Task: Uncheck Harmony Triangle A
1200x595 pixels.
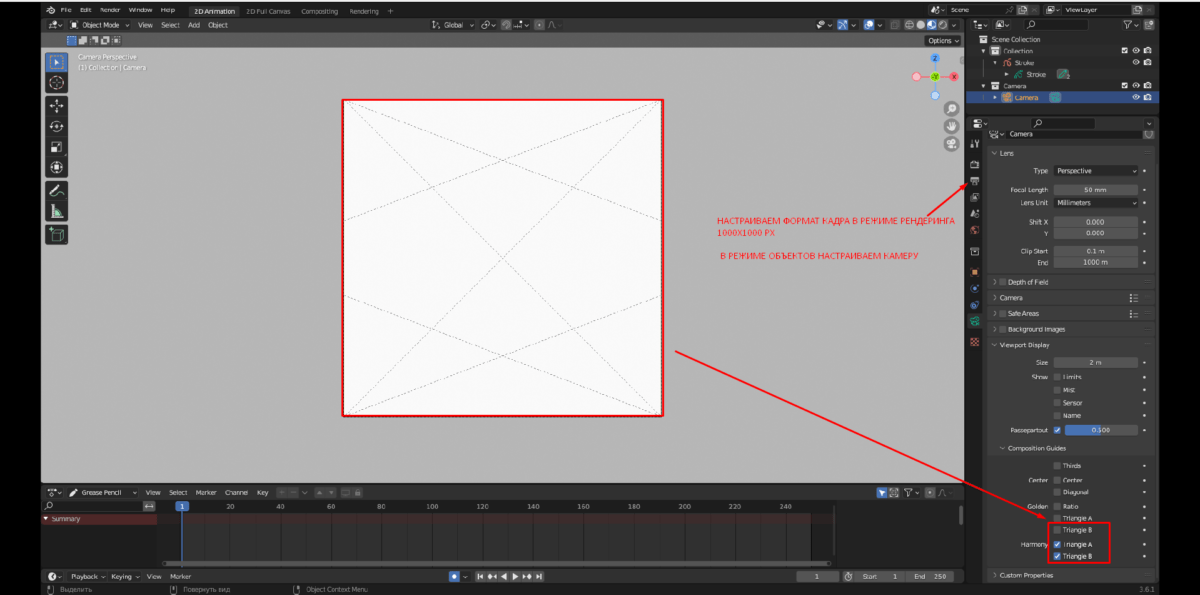Action: pyautogui.click(x=1057, y=544)
